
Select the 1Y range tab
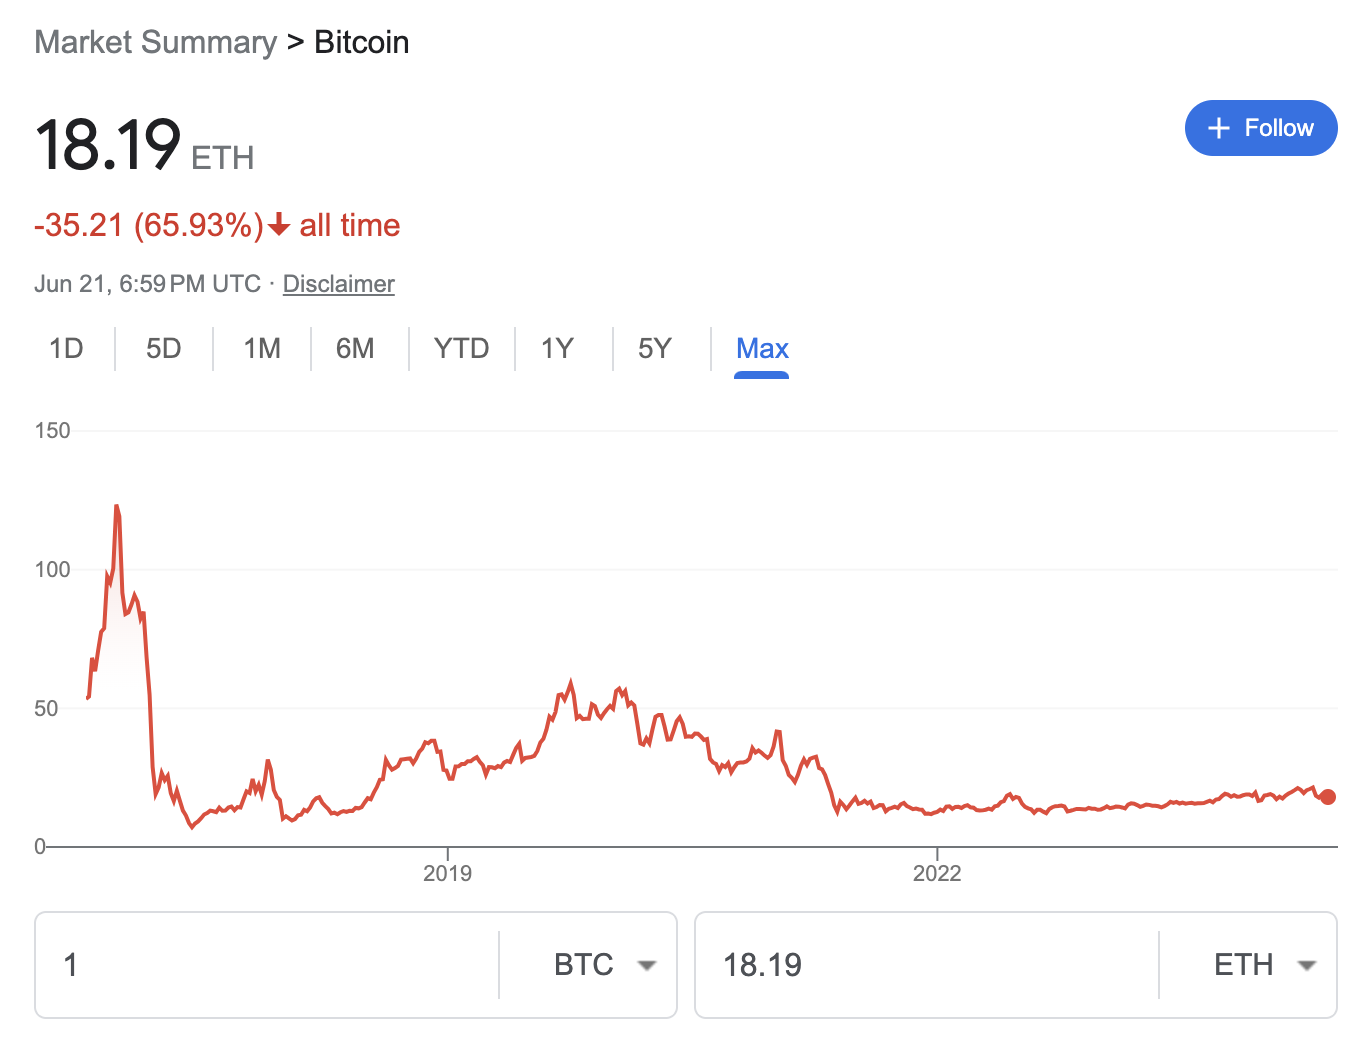click(557, 348)
